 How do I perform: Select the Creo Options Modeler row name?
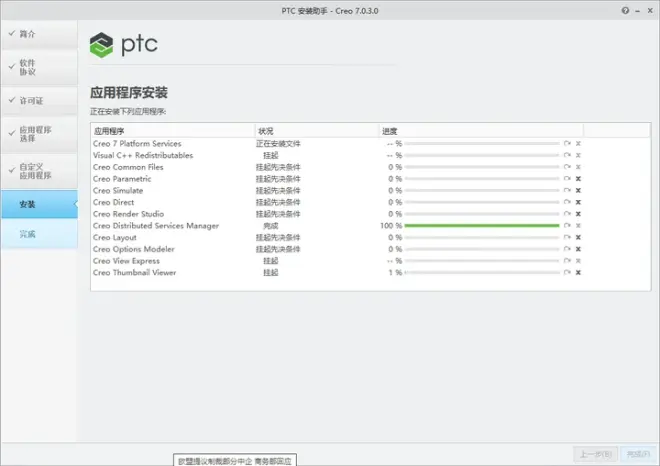pos(134,249)
